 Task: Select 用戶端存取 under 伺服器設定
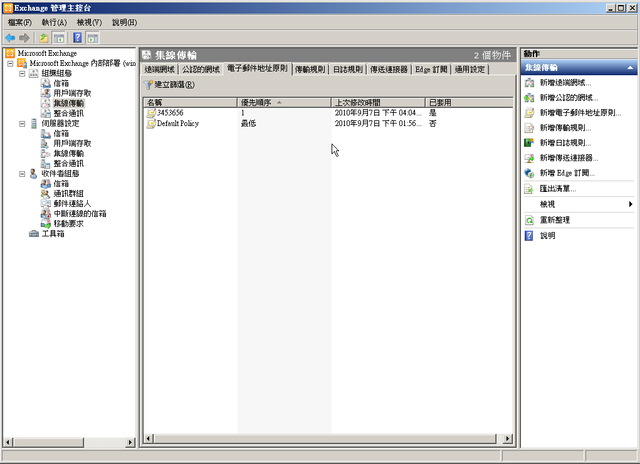coord(72,144)
